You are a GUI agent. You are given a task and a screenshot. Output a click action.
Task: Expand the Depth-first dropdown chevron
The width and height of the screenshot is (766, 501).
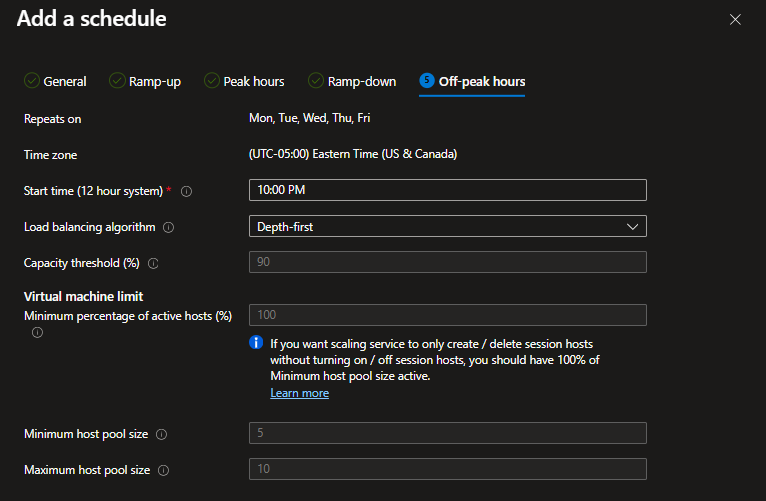coord(632,227)
